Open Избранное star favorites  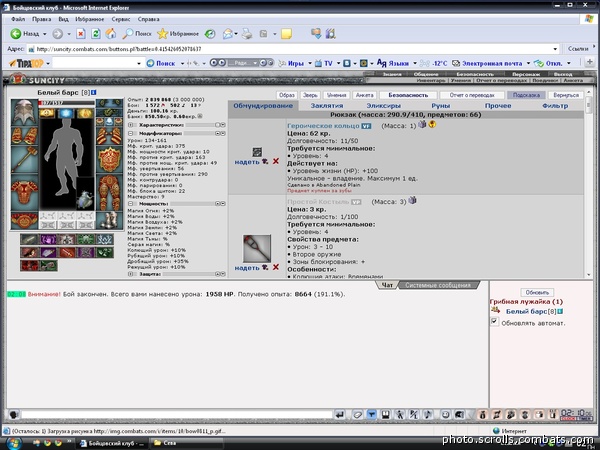click(x=178, y=34)
